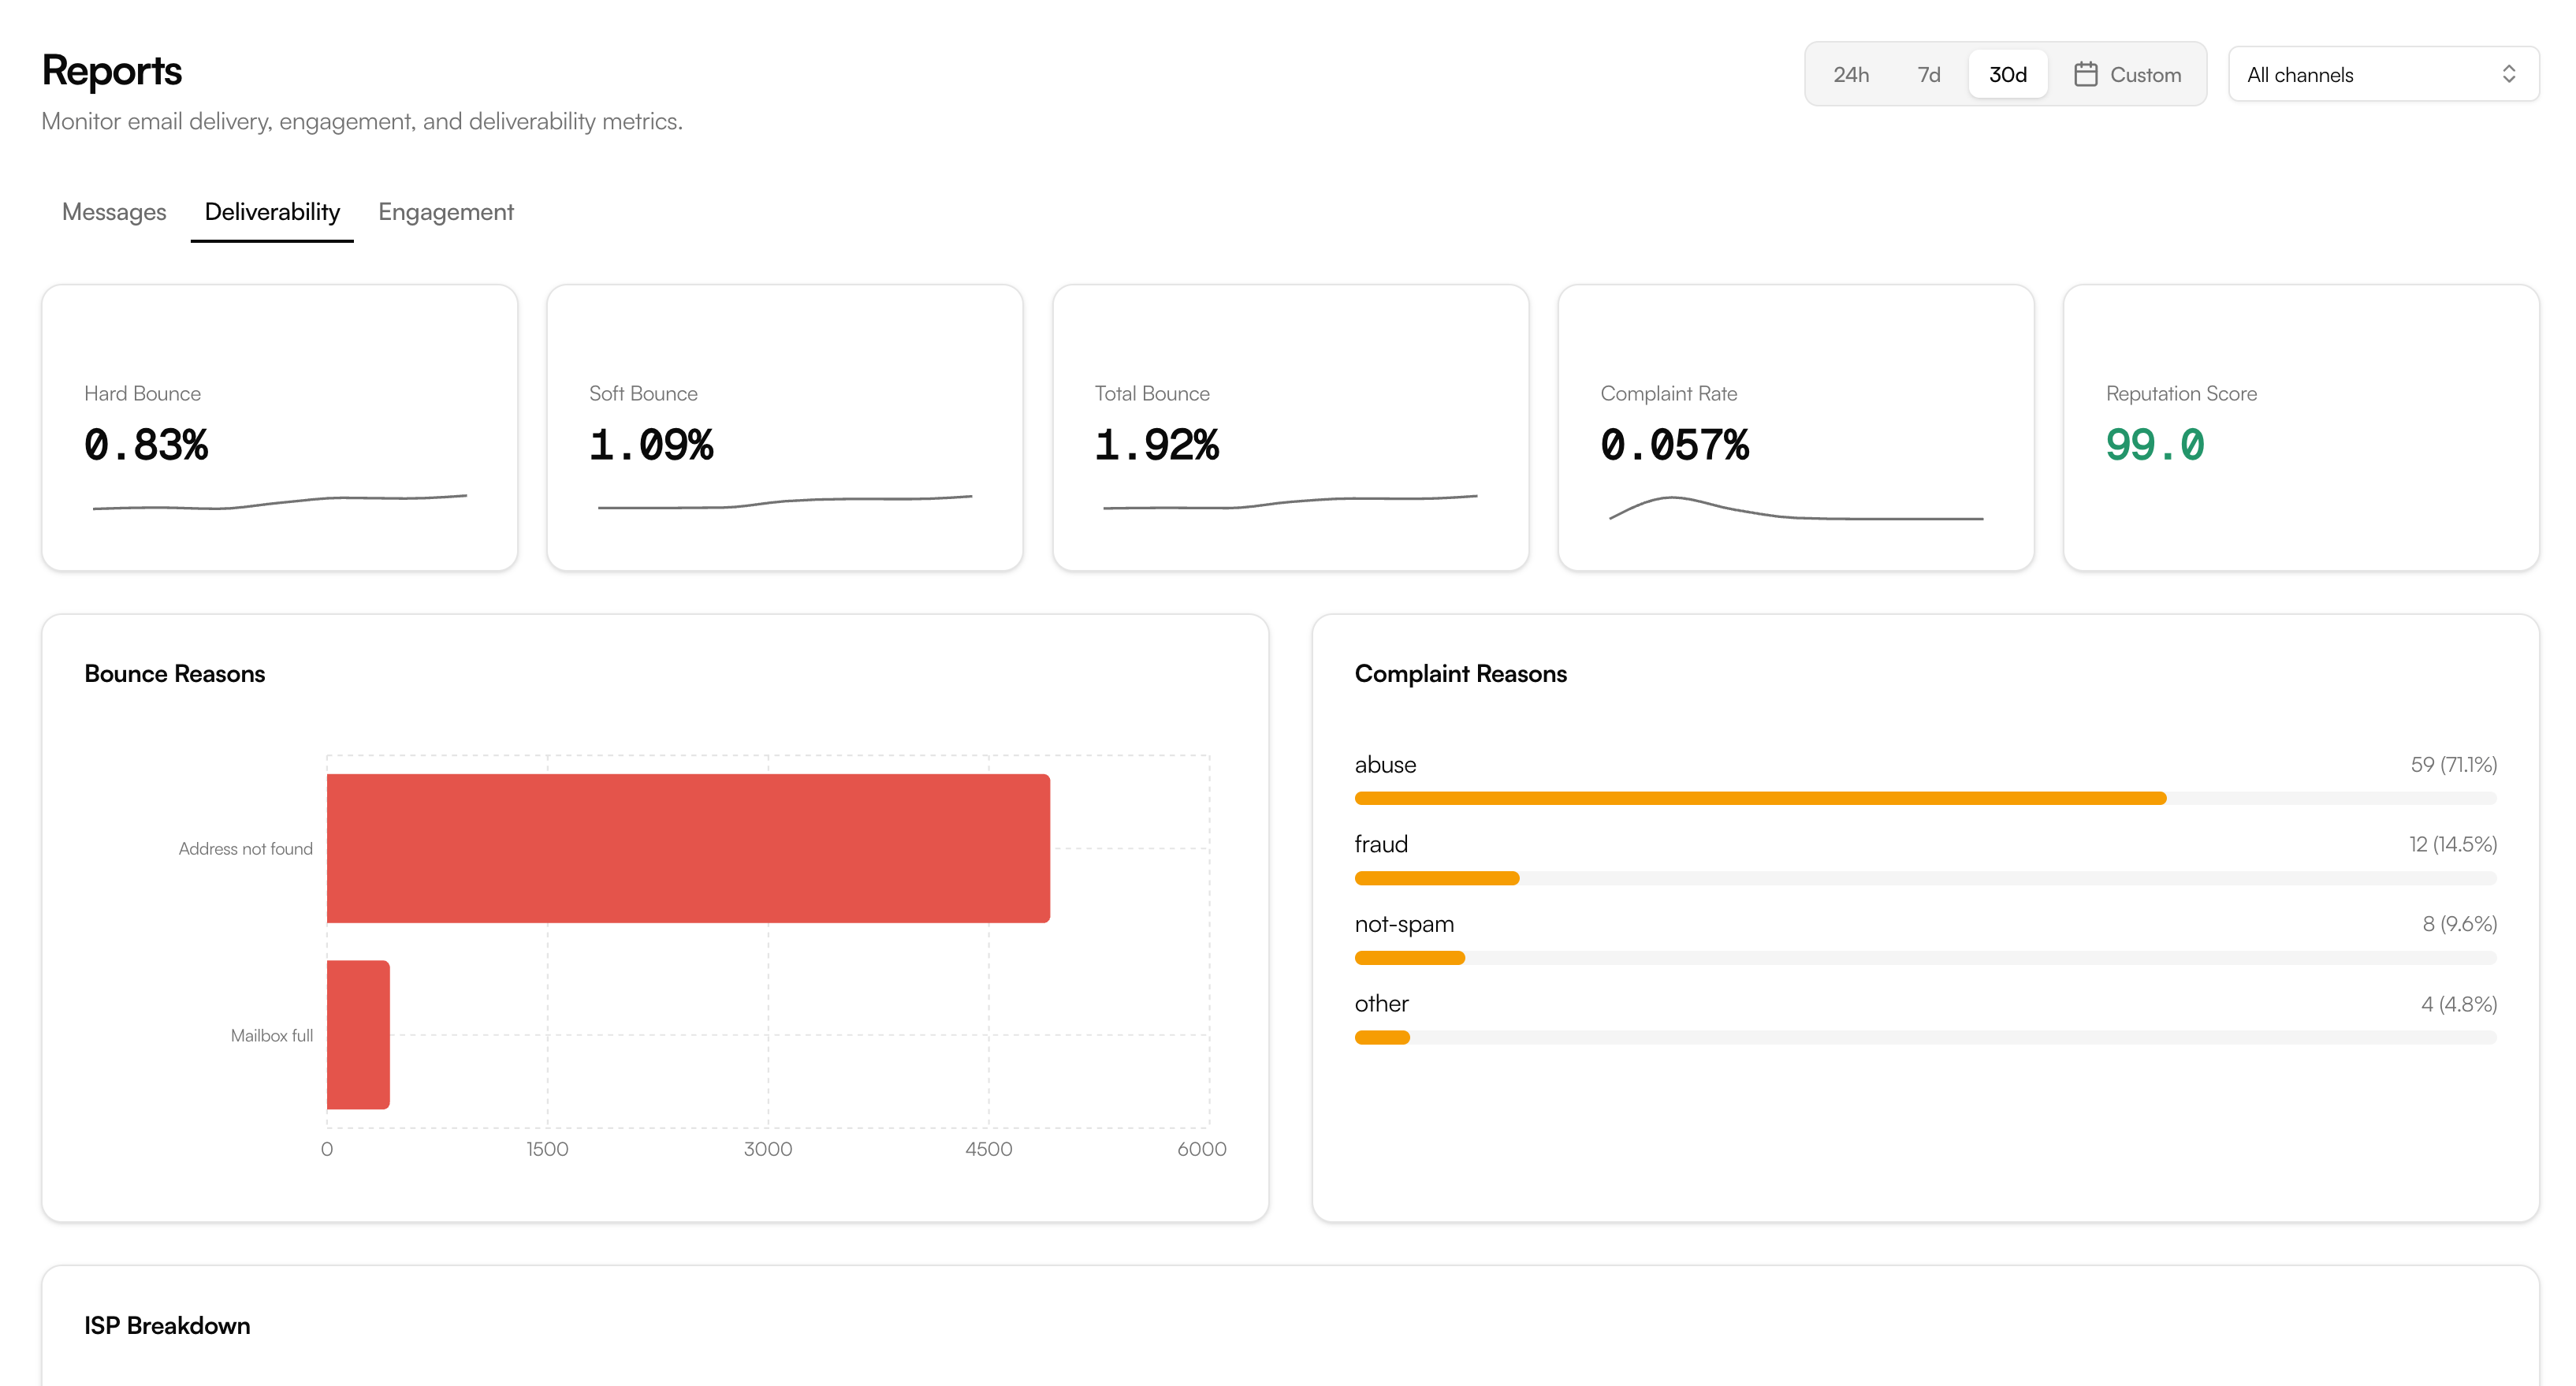Click the ISP Breakdown section heading
Screen dimensions: 2576x1386
point(167,1325)
